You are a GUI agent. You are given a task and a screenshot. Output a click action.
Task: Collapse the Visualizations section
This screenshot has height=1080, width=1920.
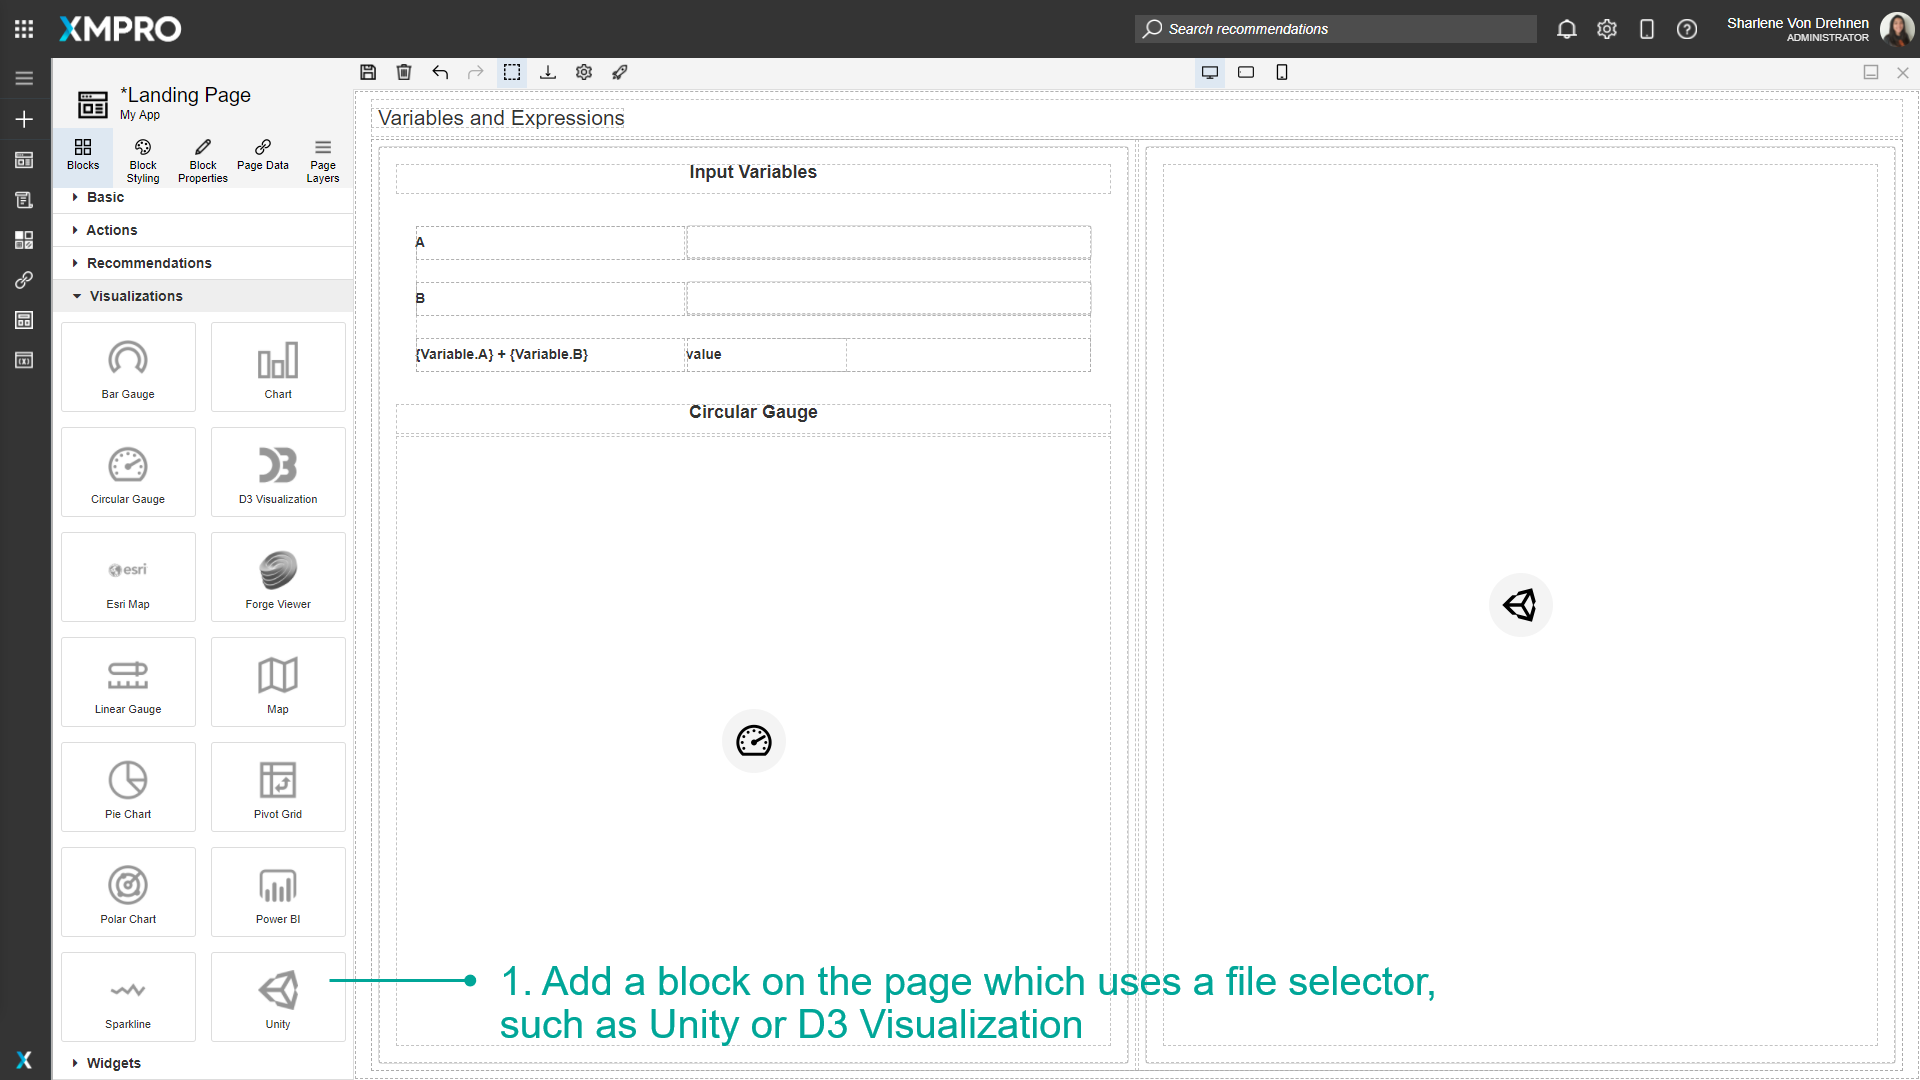(135, 295)
